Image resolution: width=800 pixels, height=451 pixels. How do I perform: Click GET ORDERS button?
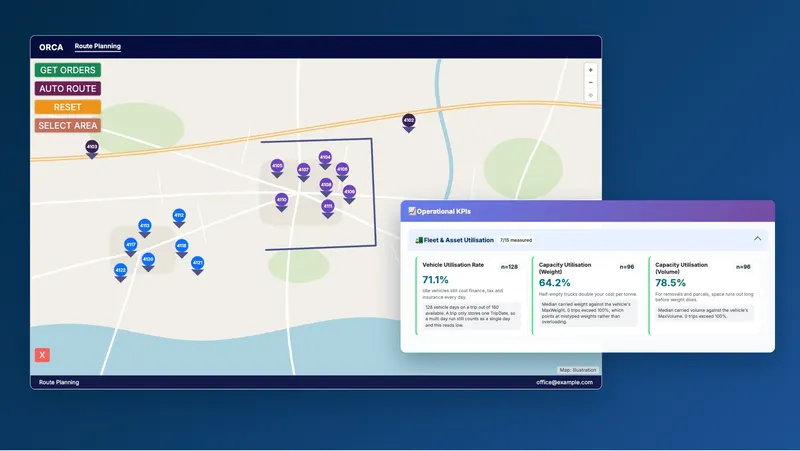point(68,70)
